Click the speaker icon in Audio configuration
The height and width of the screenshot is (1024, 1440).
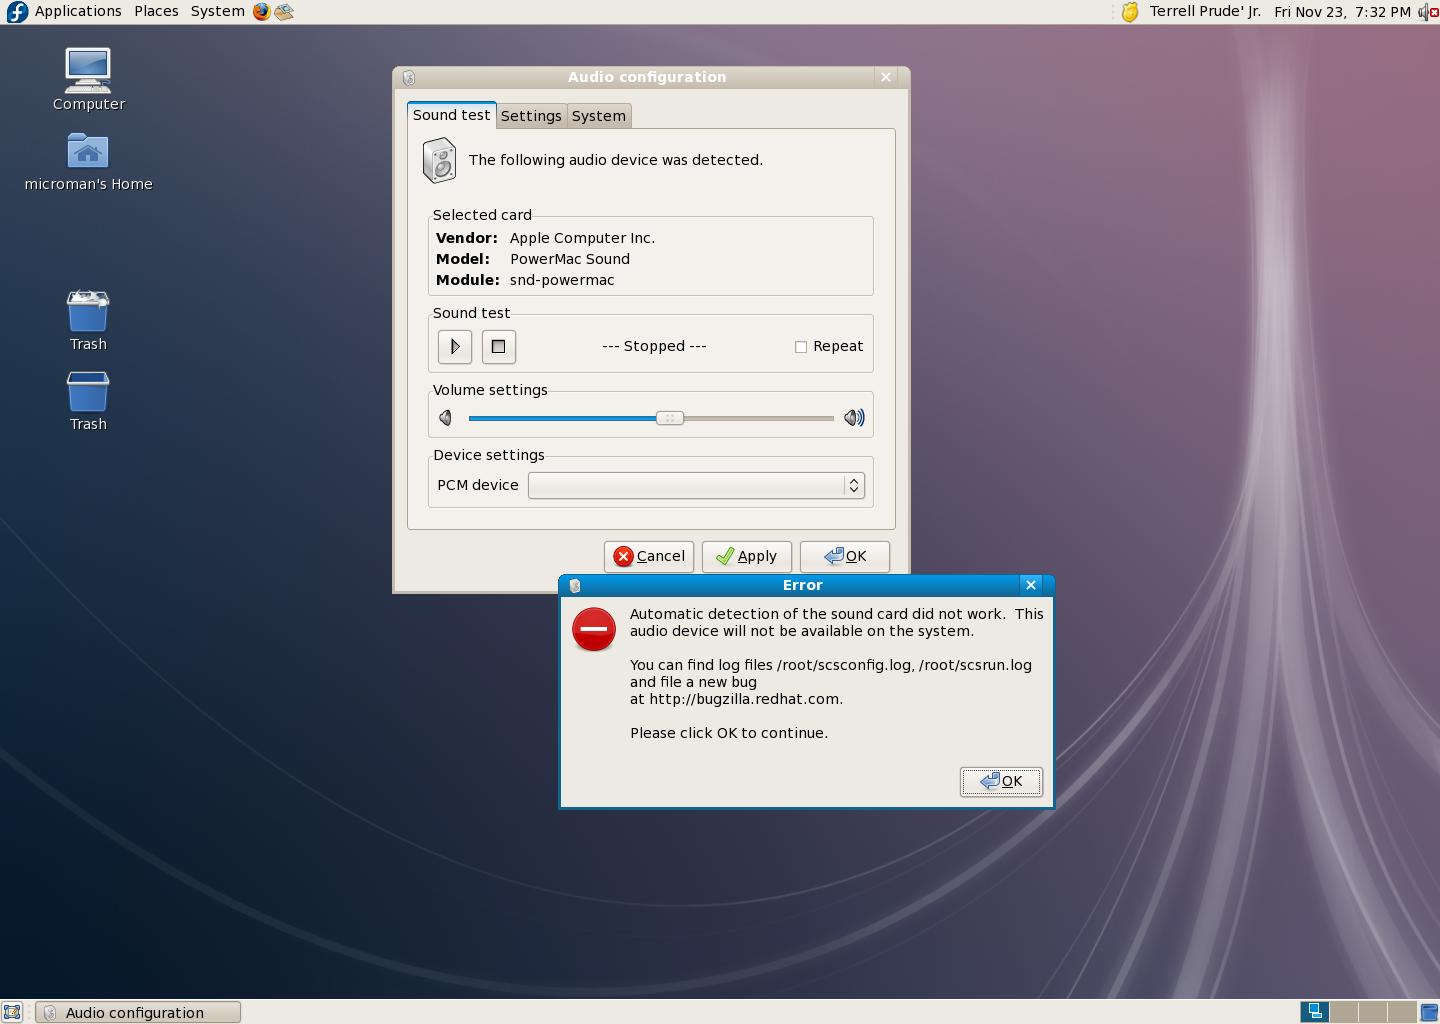coord(439,160)
